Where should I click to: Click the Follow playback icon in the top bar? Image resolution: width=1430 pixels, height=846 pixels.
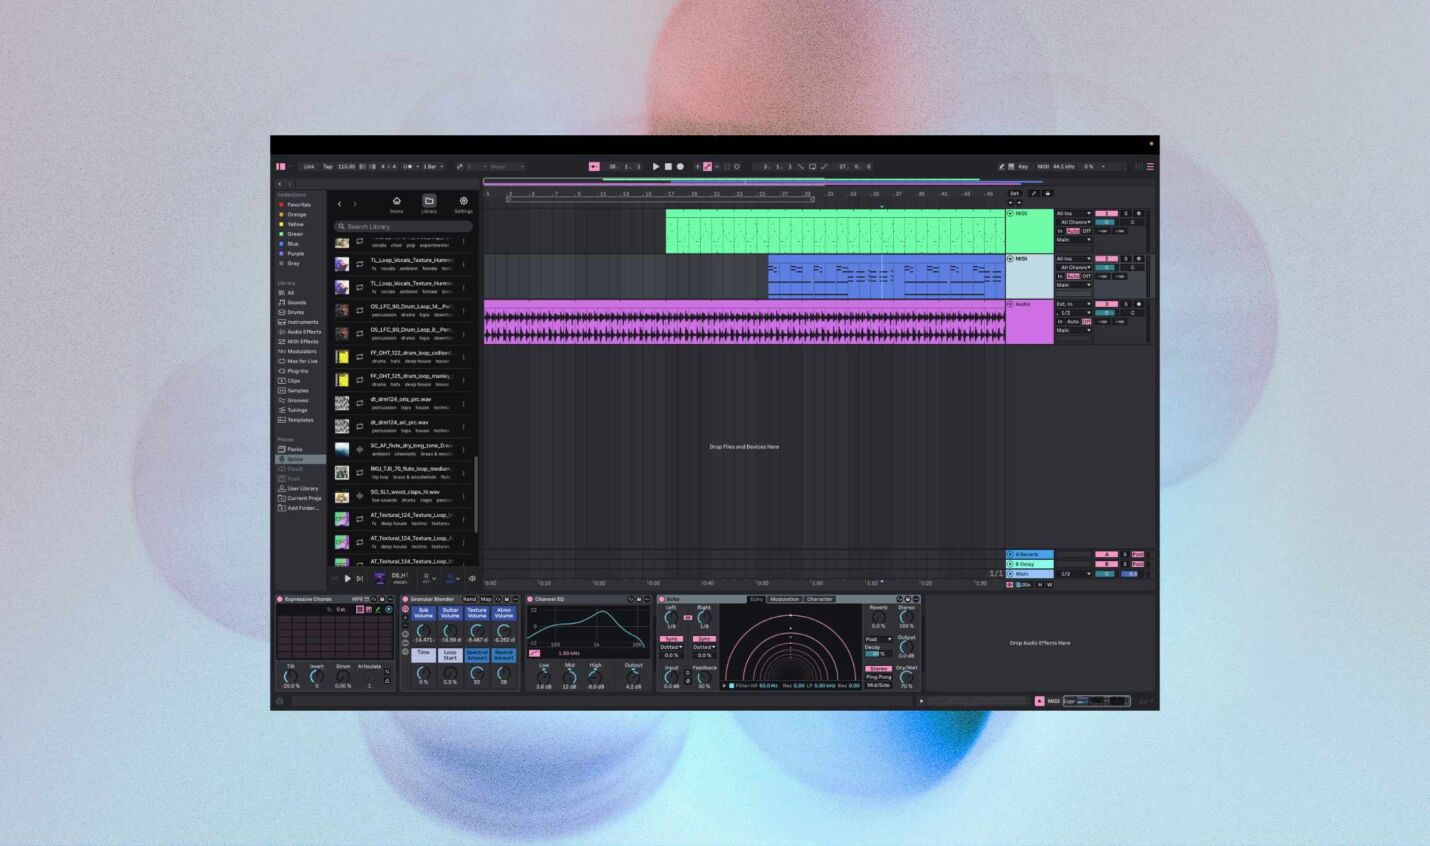(594, 167)
